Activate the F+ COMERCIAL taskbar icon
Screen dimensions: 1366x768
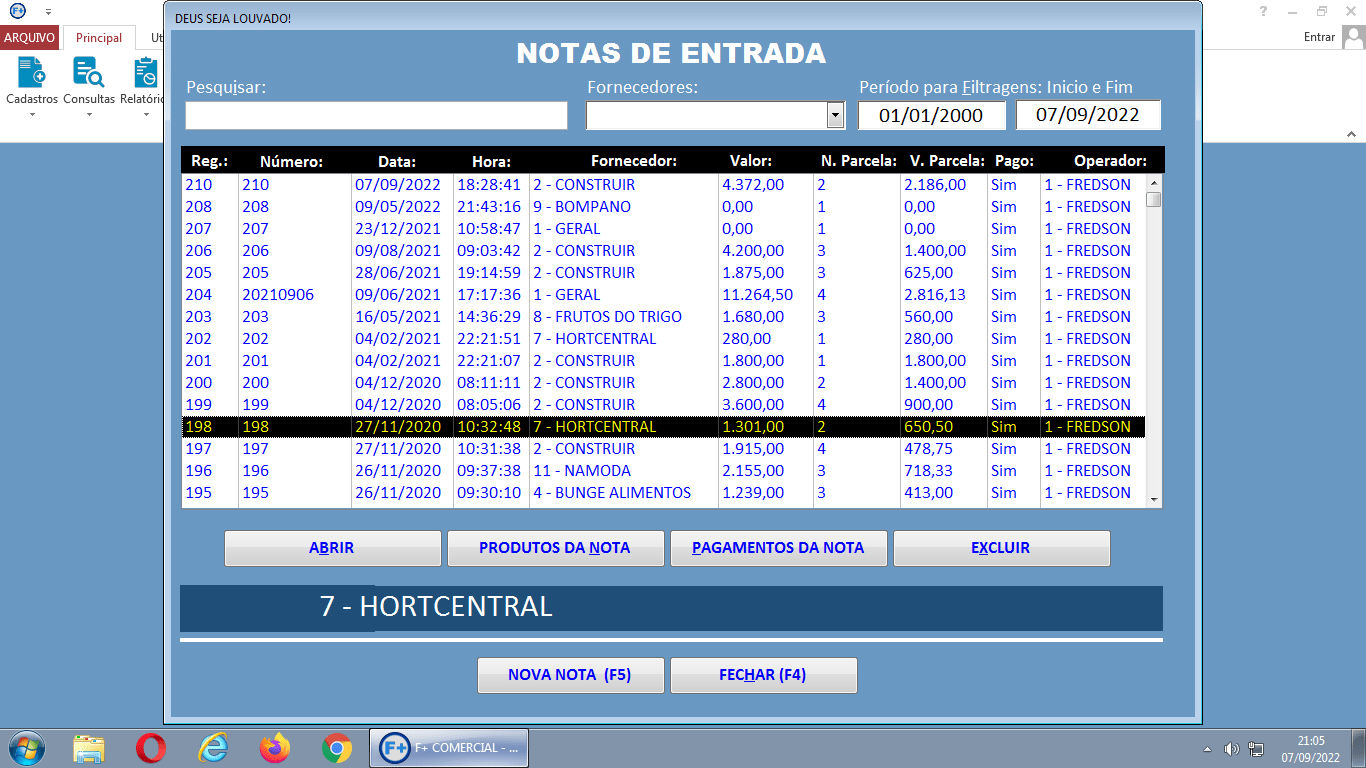[448, 747]
